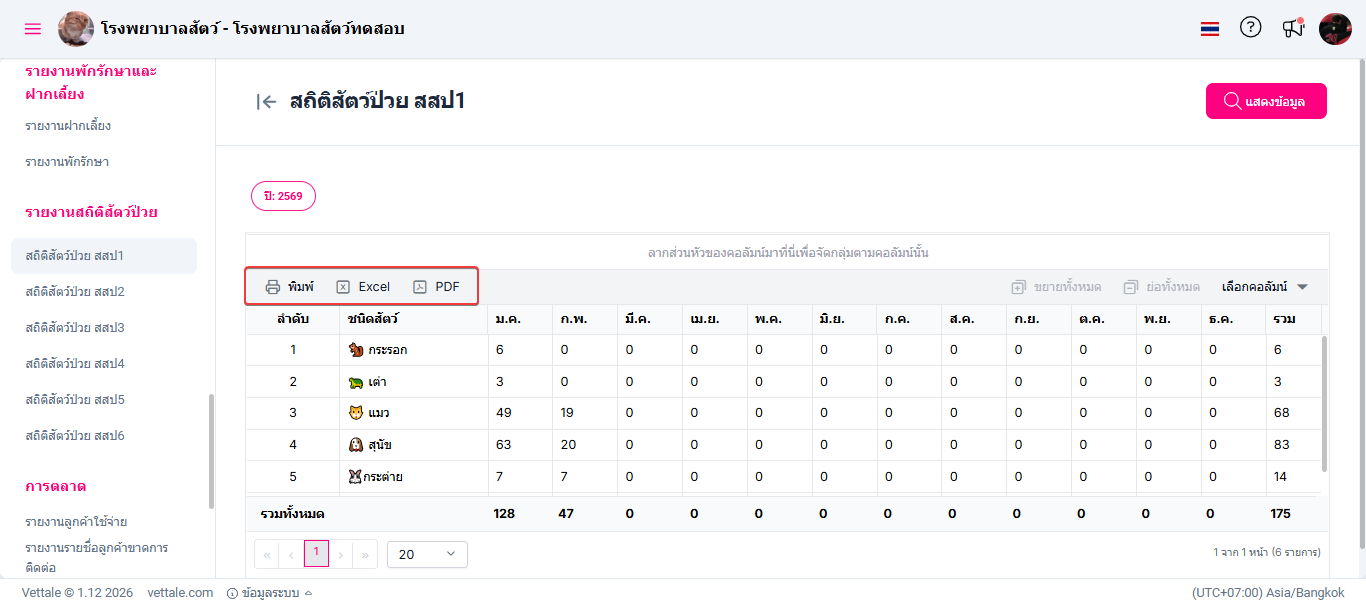Sort table by ชนิดสัตว์ column header
The width and height of the screenshot is (1366, 607).
point(373,319)
